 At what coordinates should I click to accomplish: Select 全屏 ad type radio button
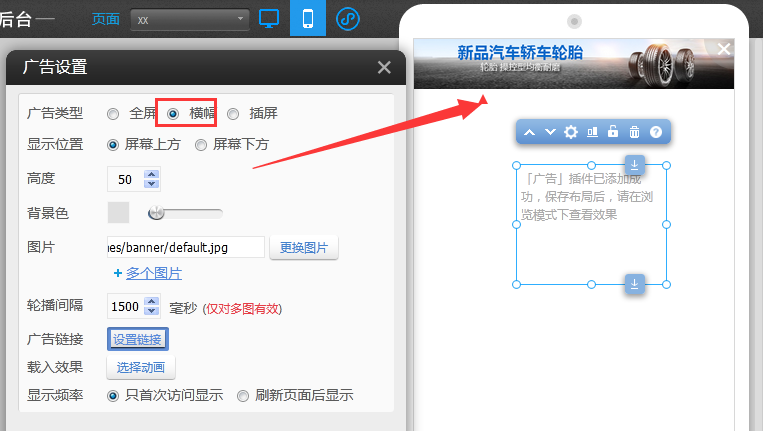pyautogui.click(x=113, y=114)
